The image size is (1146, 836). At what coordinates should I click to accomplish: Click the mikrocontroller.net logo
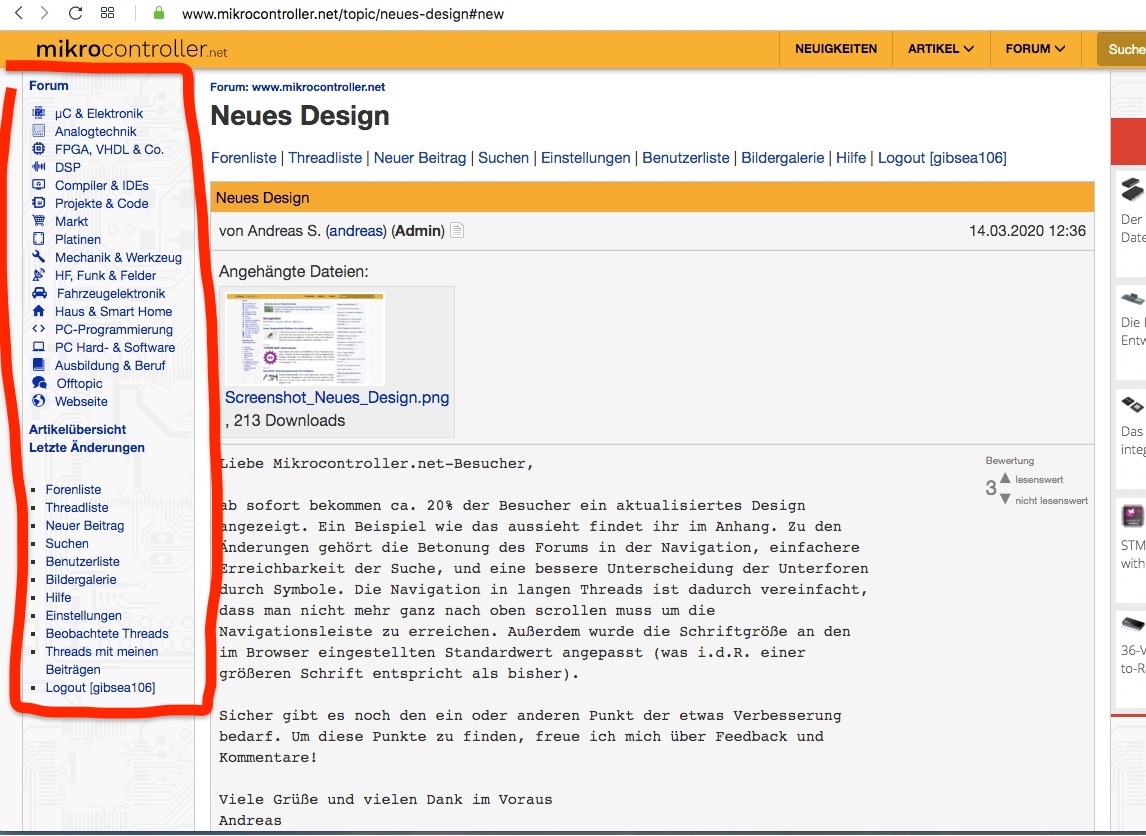tap(132, 49)
